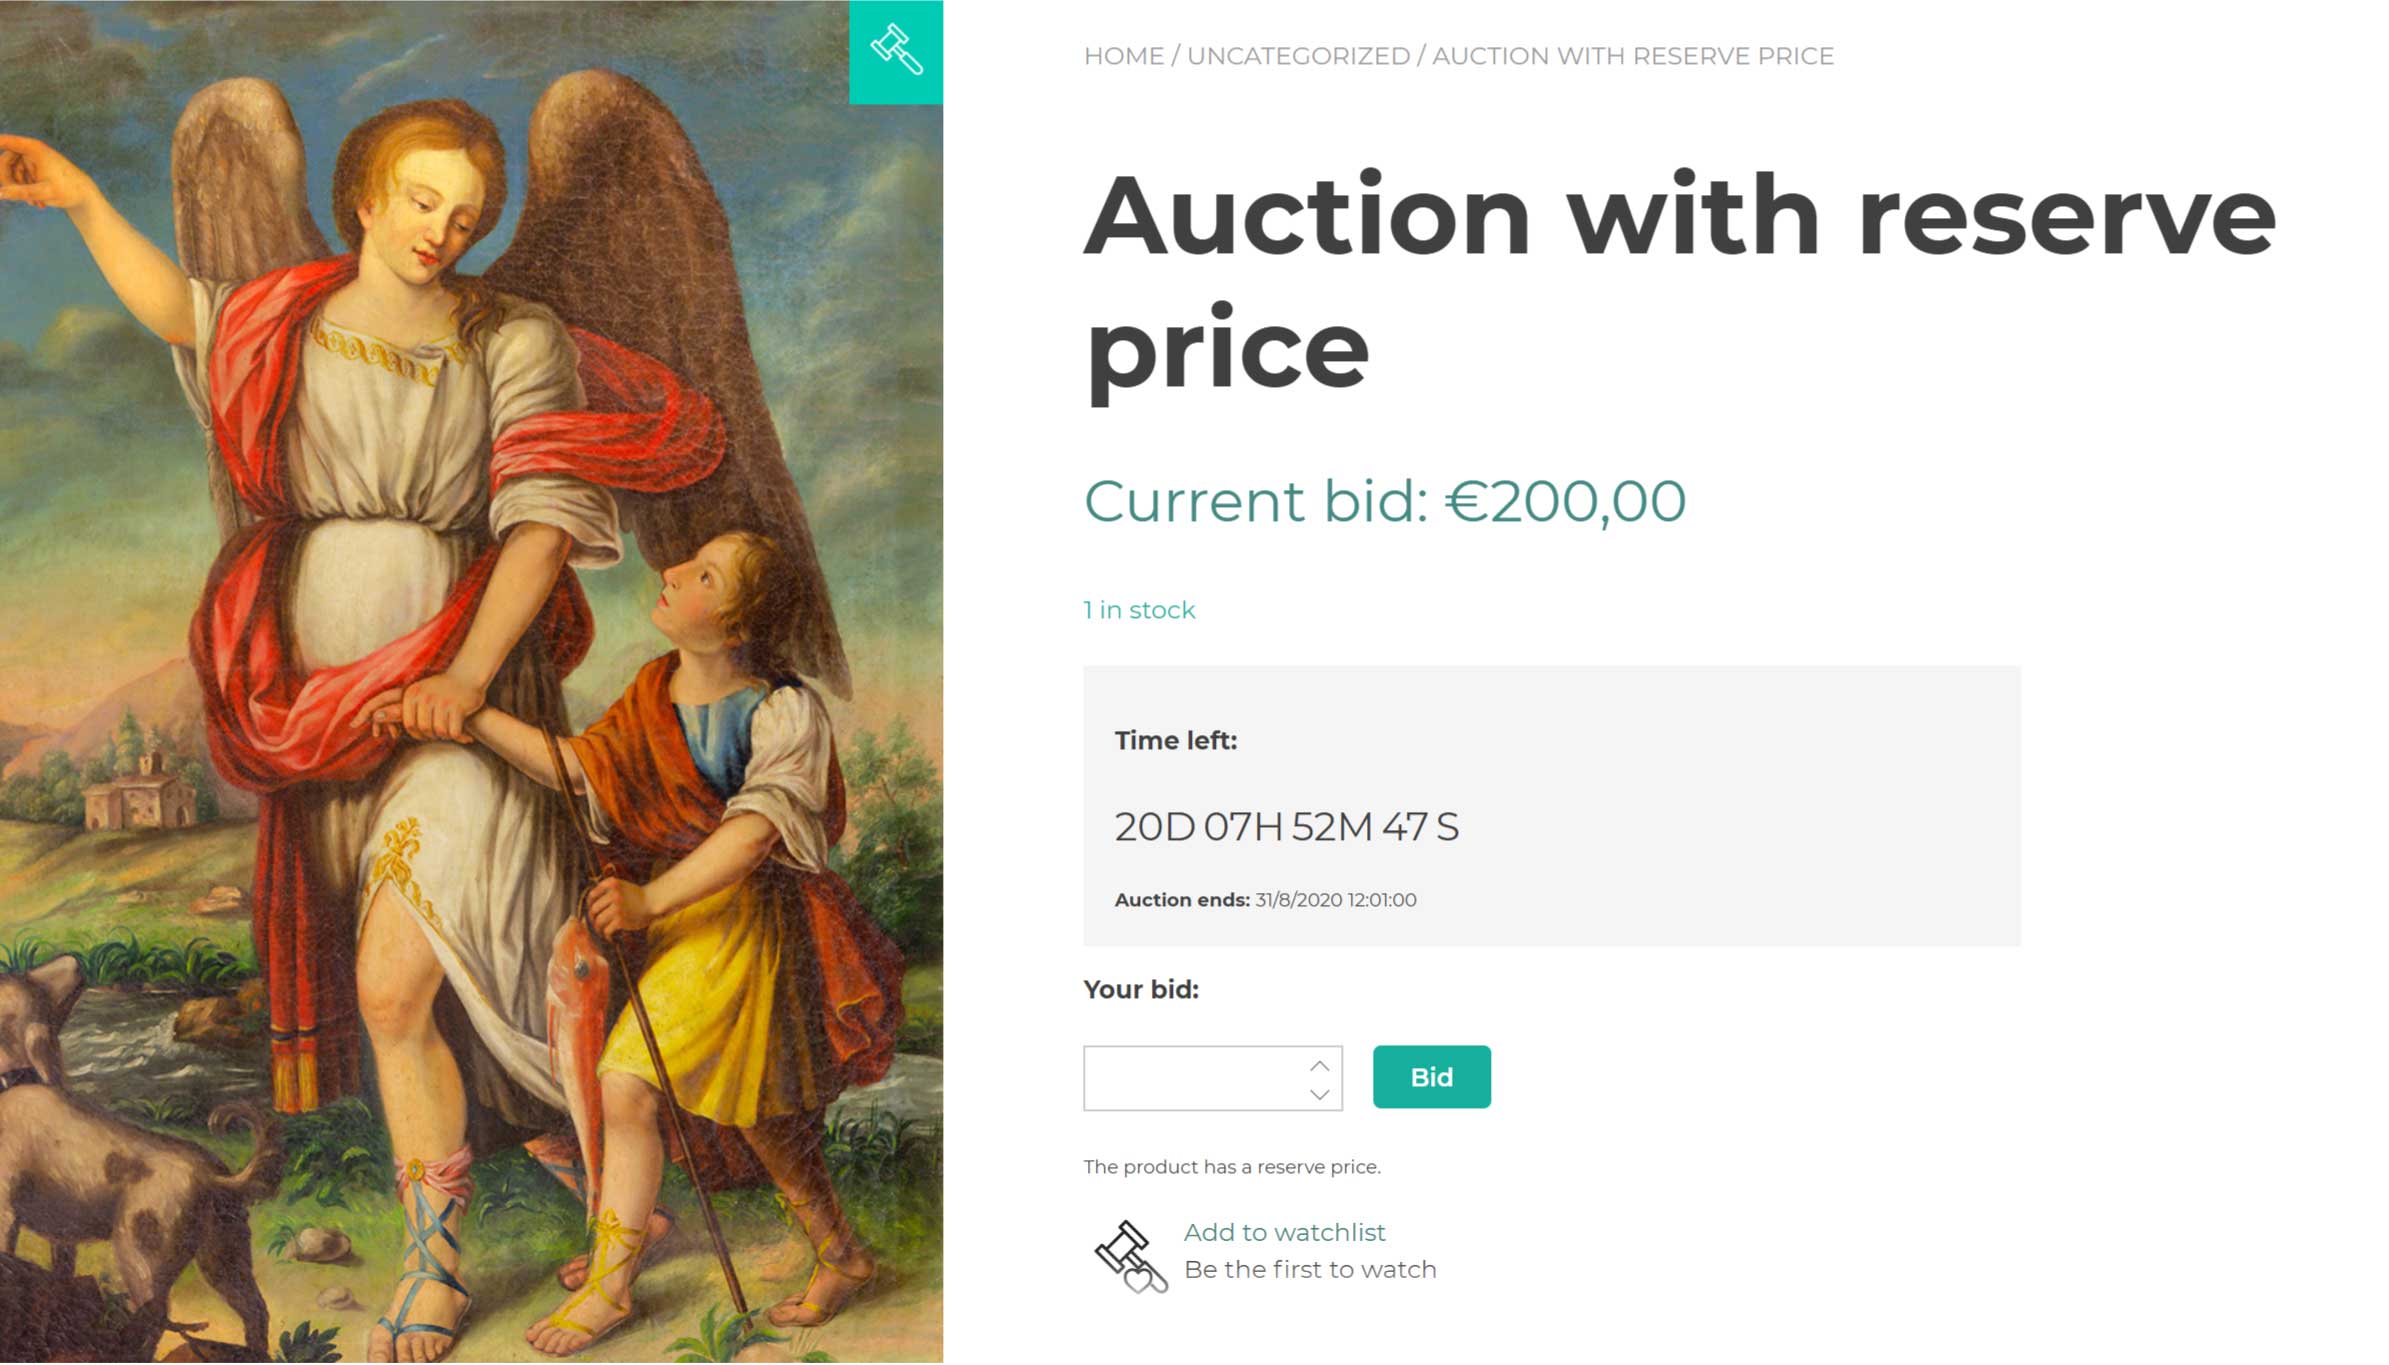Click the teal auction gavel badge icon
2389x1365 pixels.
tap(895, 51)
